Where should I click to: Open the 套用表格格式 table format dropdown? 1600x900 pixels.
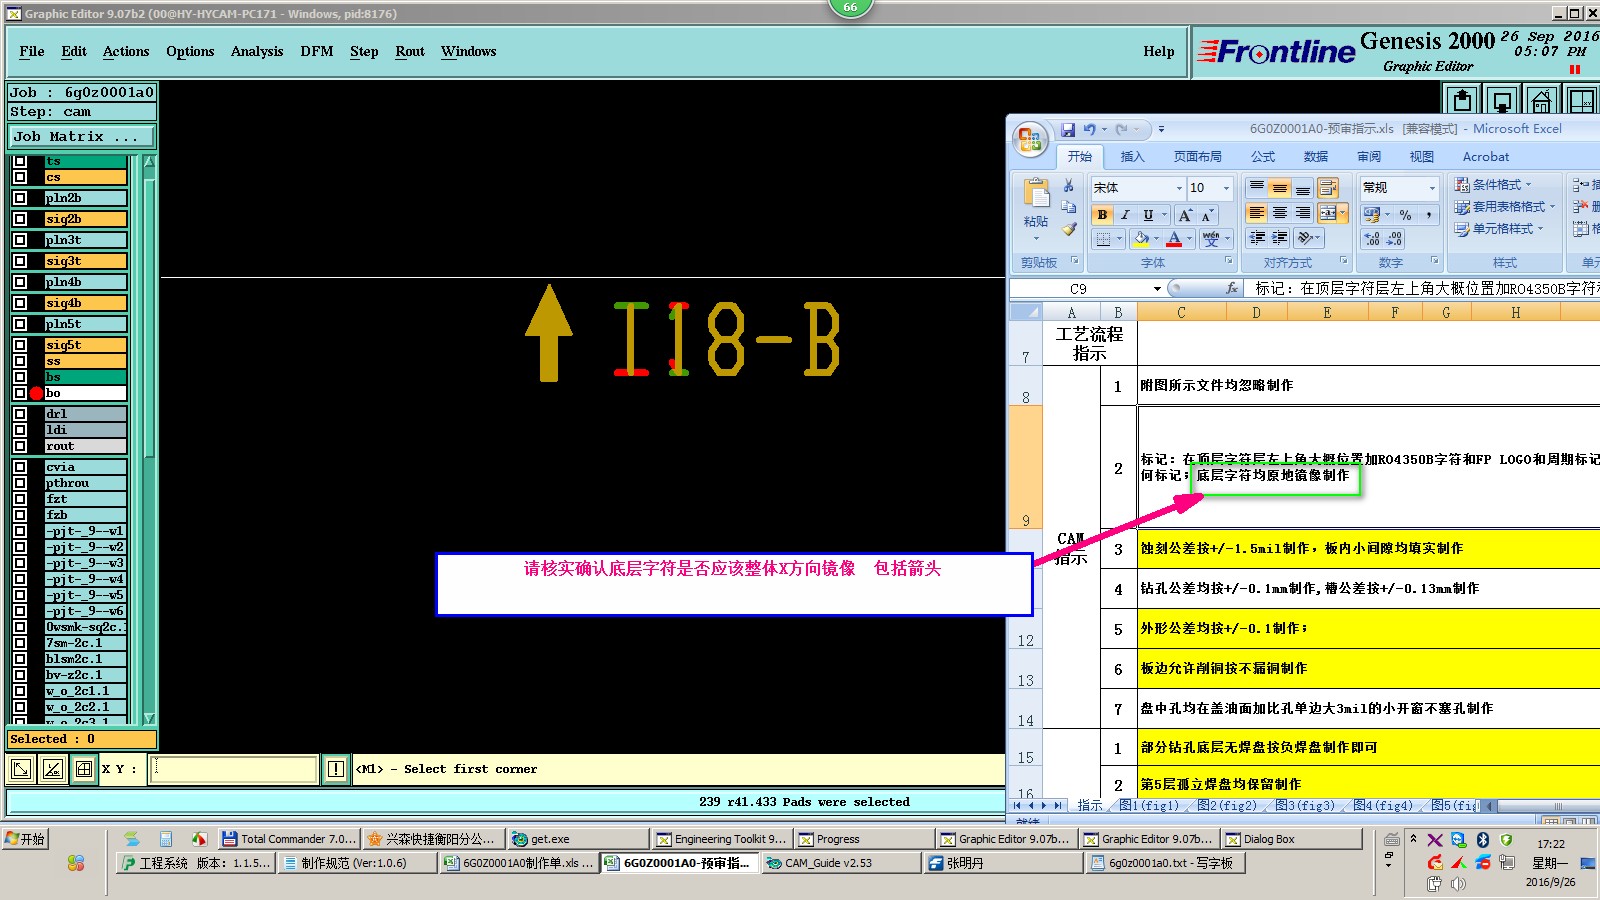pyautogui.click(x=1505, y=207)
